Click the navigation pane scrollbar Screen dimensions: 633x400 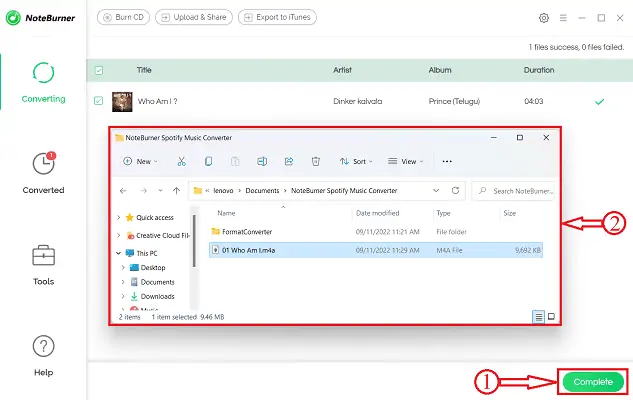(x=194, y=241)
